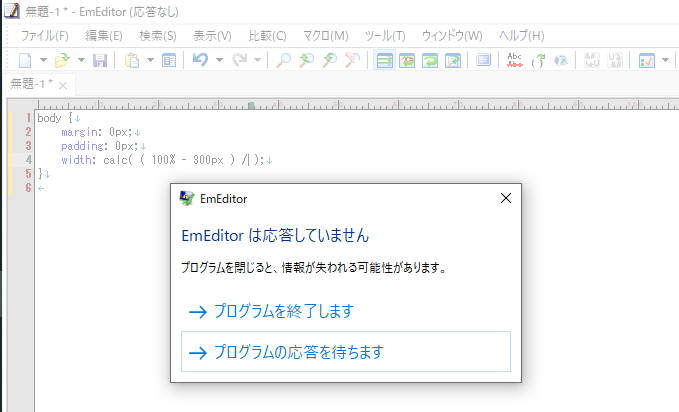
Task: Click the Open folder icon
Action: coord(62,60)
